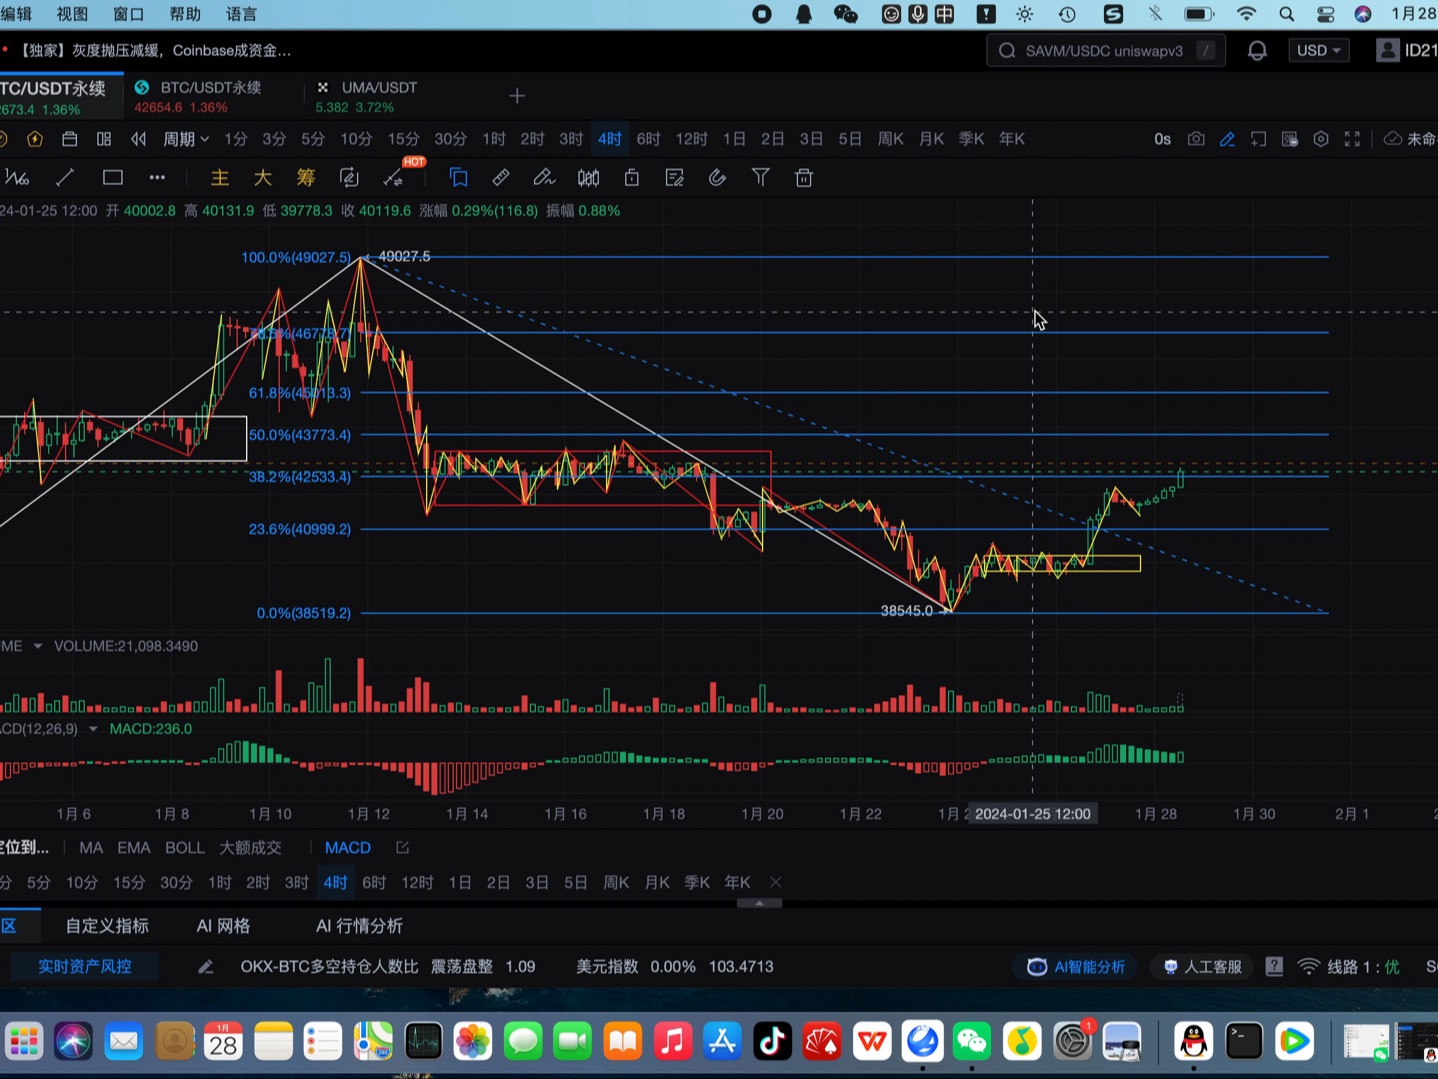
Task: Open the AI 行情分析 tab
Action: tap(359, 926)
